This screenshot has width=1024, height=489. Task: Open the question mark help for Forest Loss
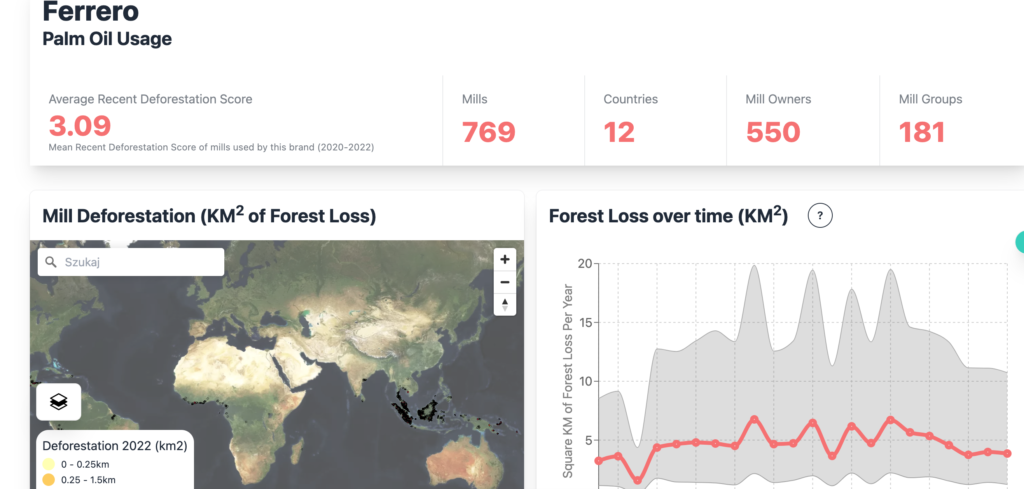820,215
